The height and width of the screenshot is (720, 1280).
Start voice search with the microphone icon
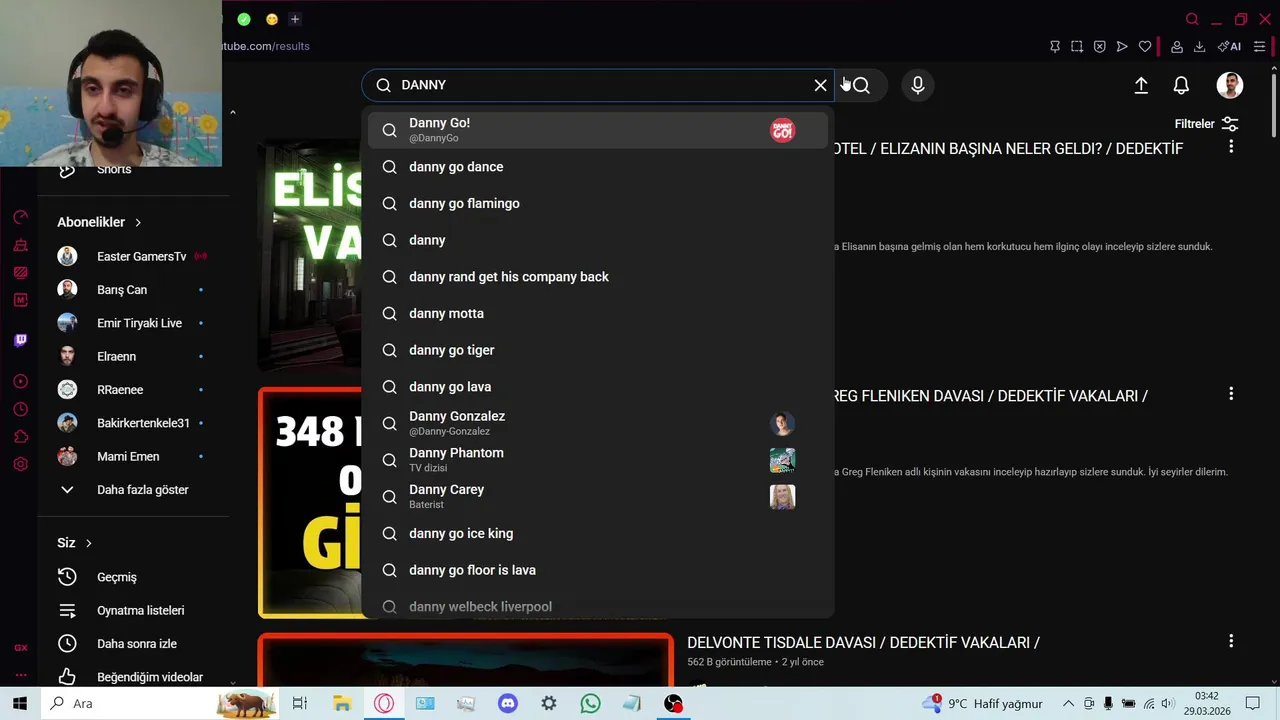(x=917, y=85)
